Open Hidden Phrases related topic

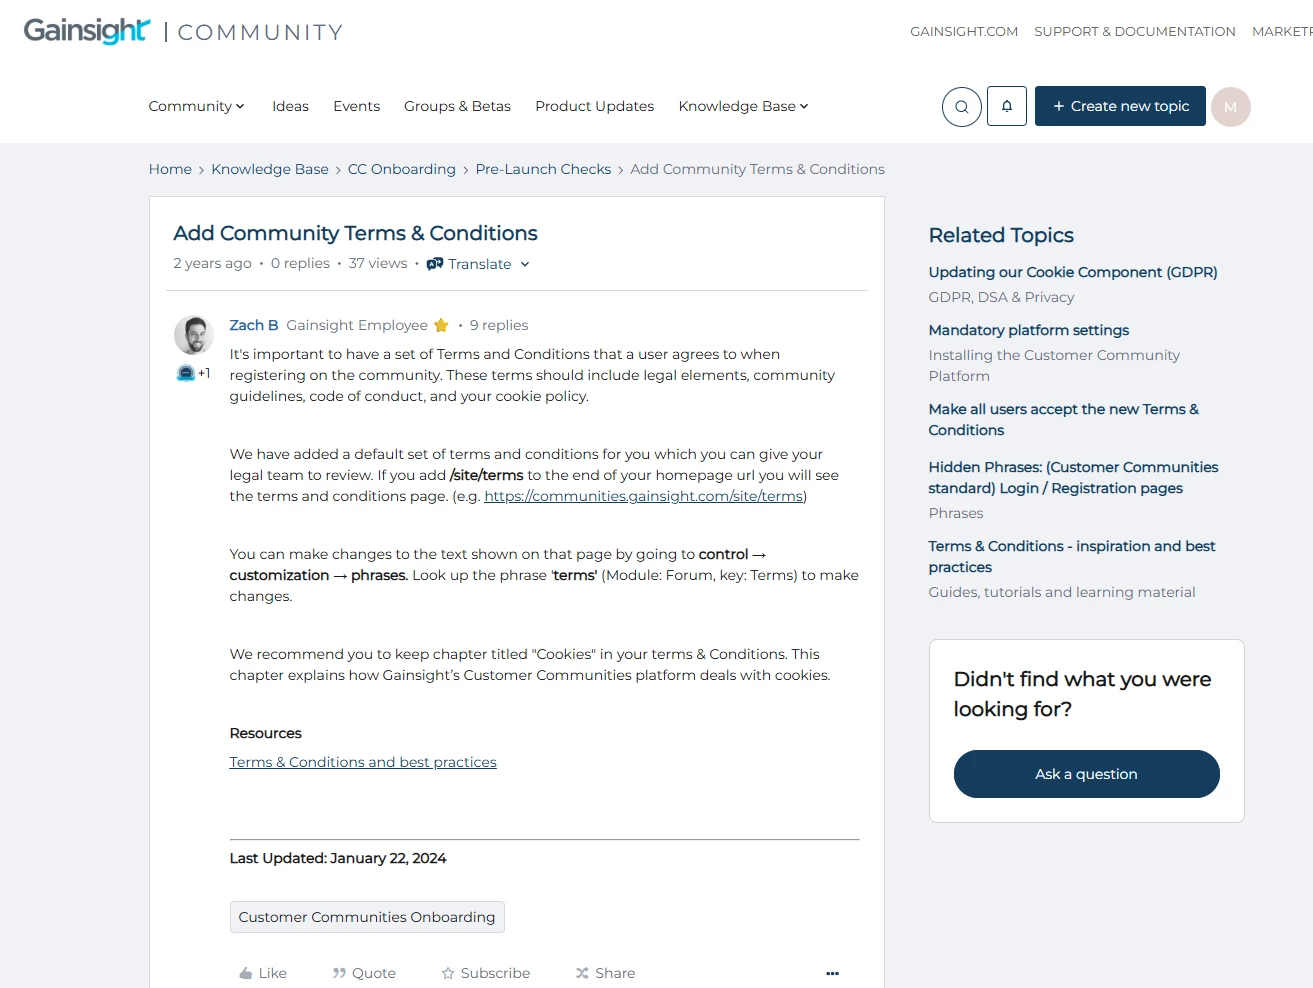click(1073, 478)
